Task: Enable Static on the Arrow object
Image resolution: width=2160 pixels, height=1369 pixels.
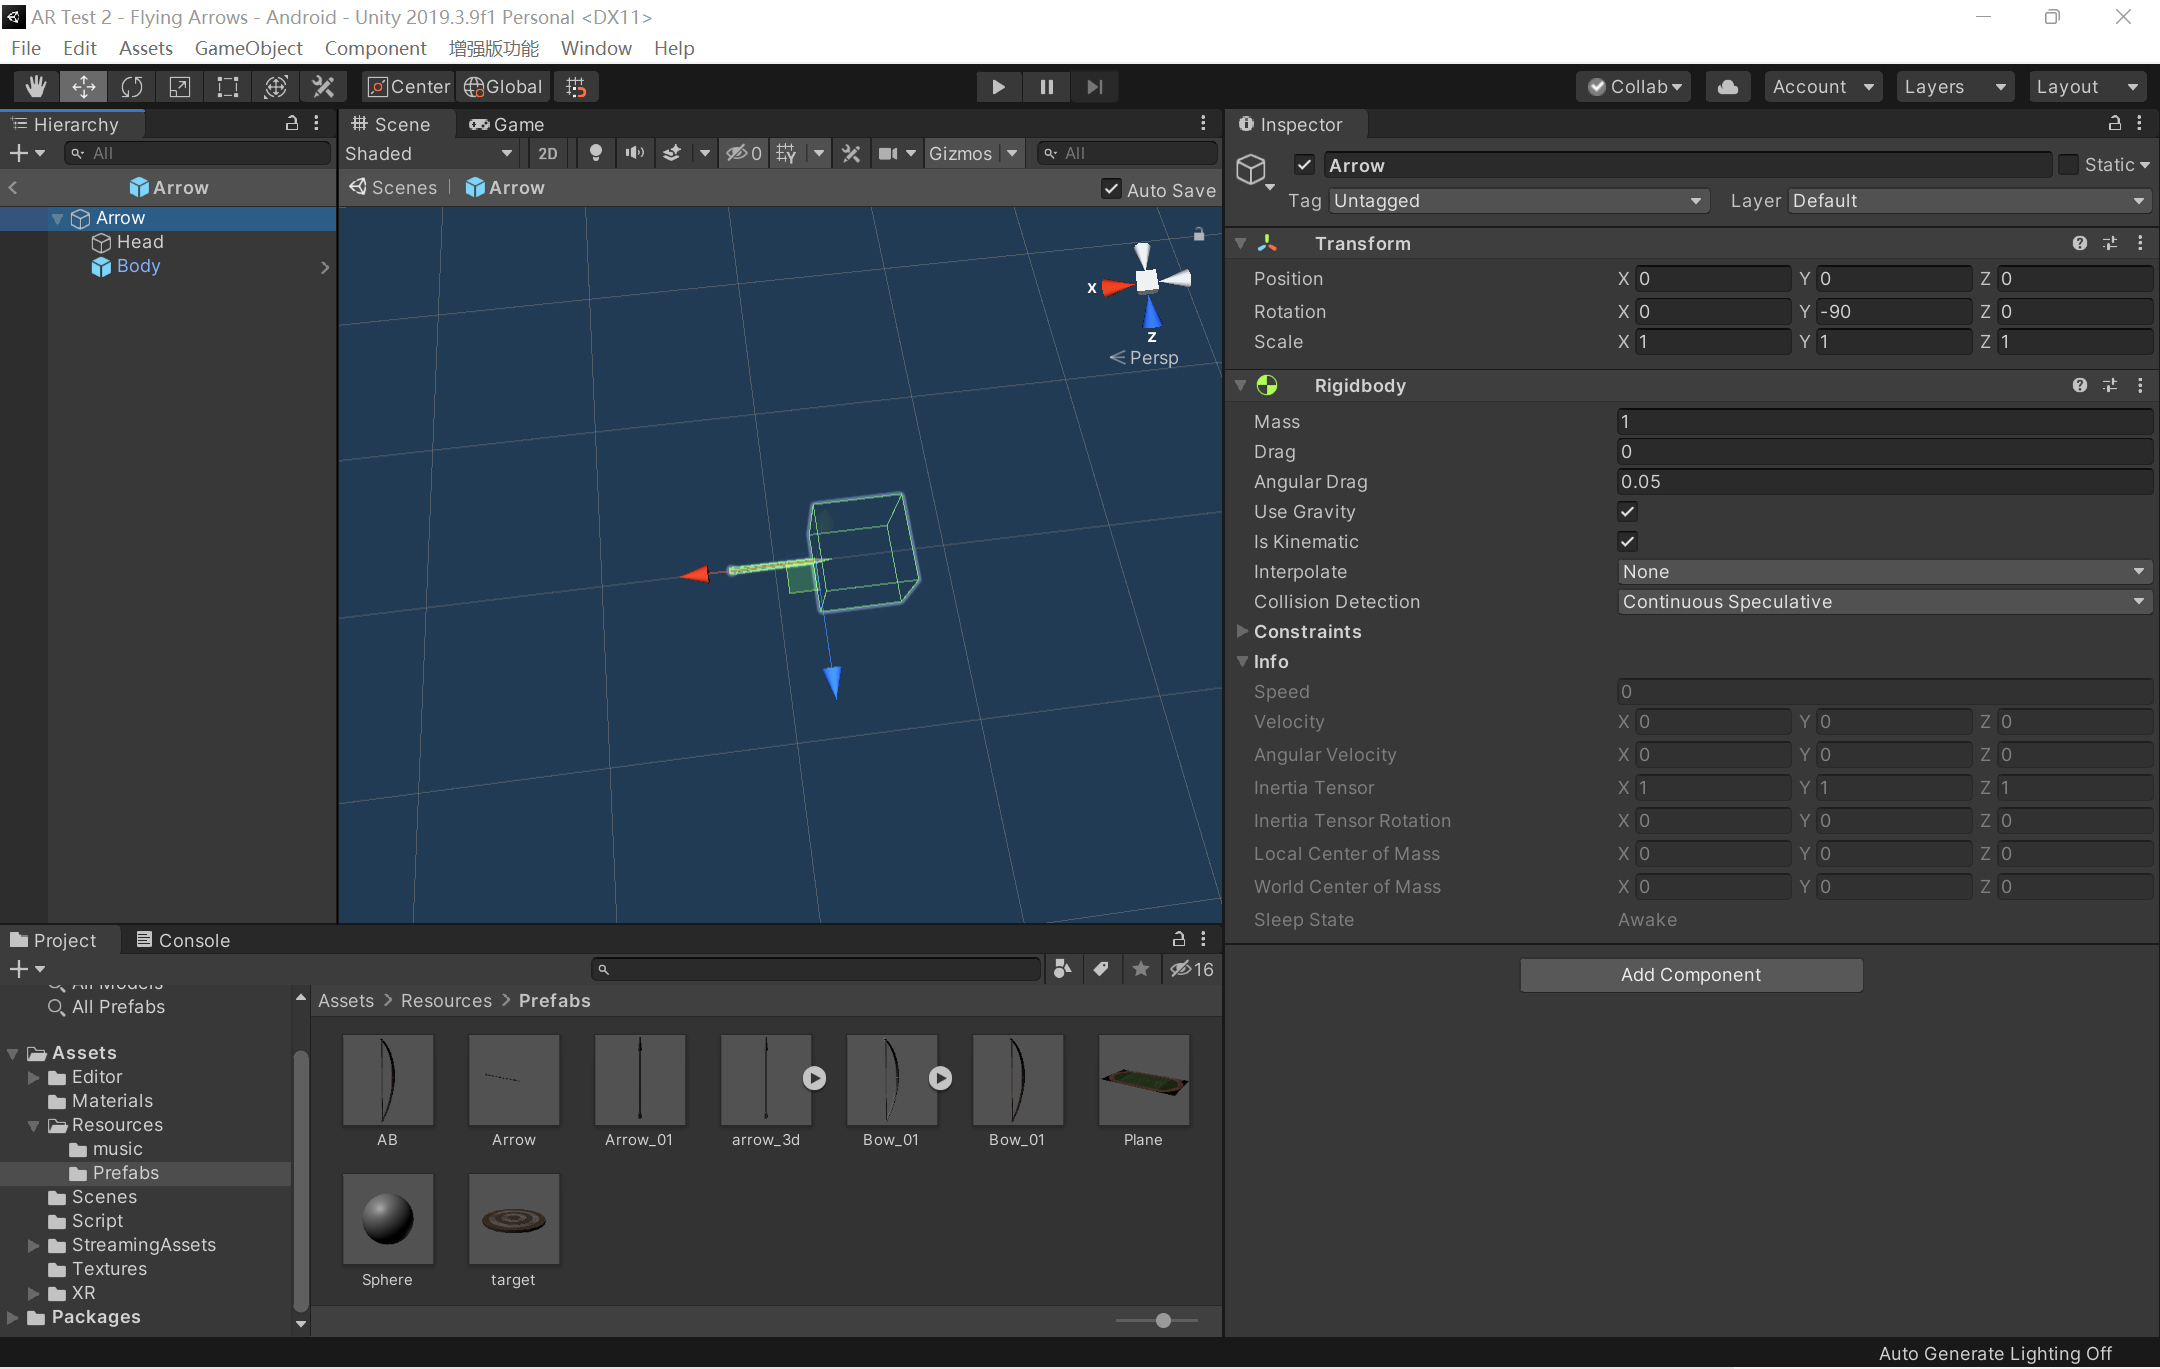Action: (x=2069, y=164)
